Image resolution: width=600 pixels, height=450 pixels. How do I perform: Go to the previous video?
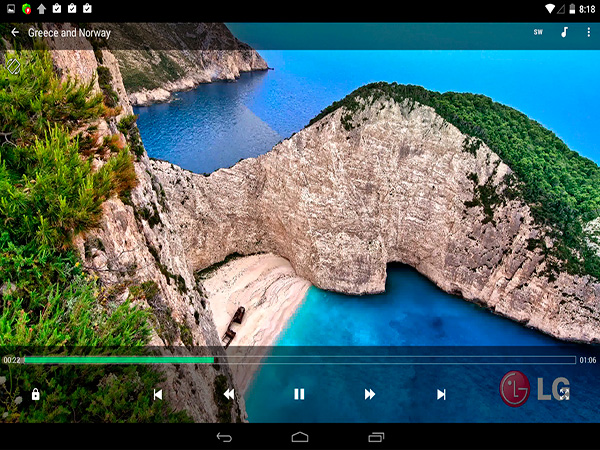(x=157, y=394)
